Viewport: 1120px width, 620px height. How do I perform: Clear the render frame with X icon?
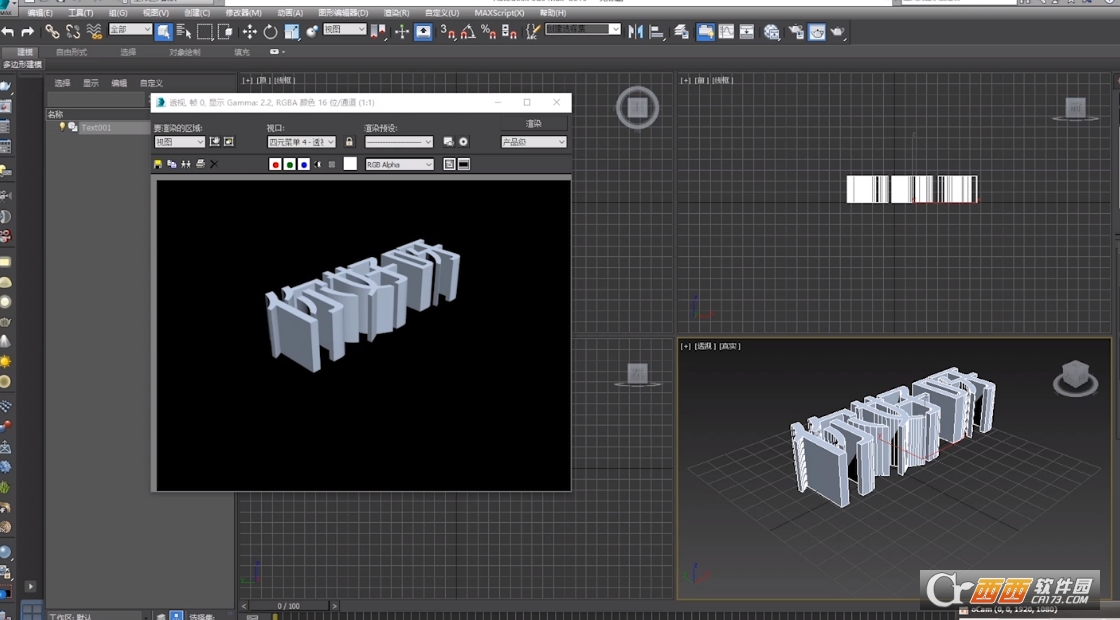point(213,164)
